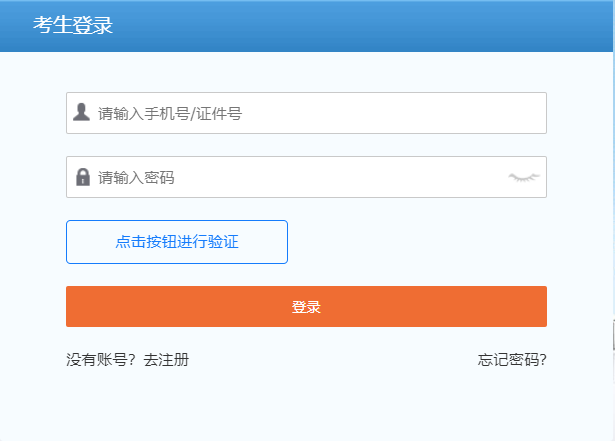Toggle password visibility with the eyelash icon

click(x=524, y=177)
